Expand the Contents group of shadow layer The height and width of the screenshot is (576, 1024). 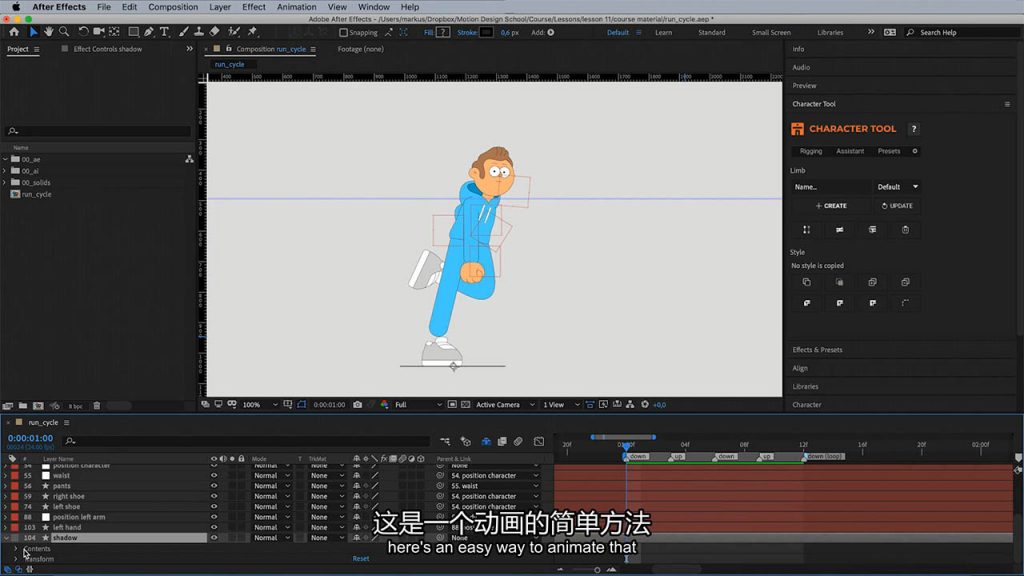(x=16, y=549)
